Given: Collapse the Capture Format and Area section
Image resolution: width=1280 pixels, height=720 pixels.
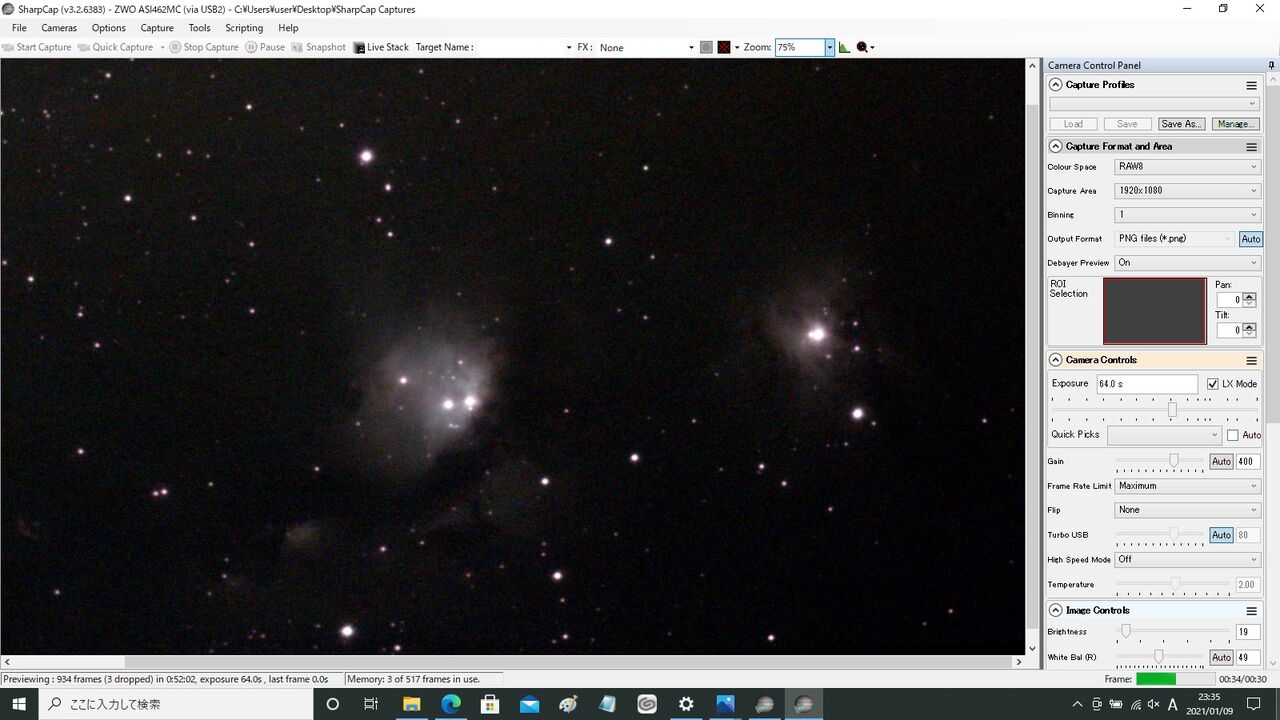Looking at the screenshot, I should [x=1055, y=146].
